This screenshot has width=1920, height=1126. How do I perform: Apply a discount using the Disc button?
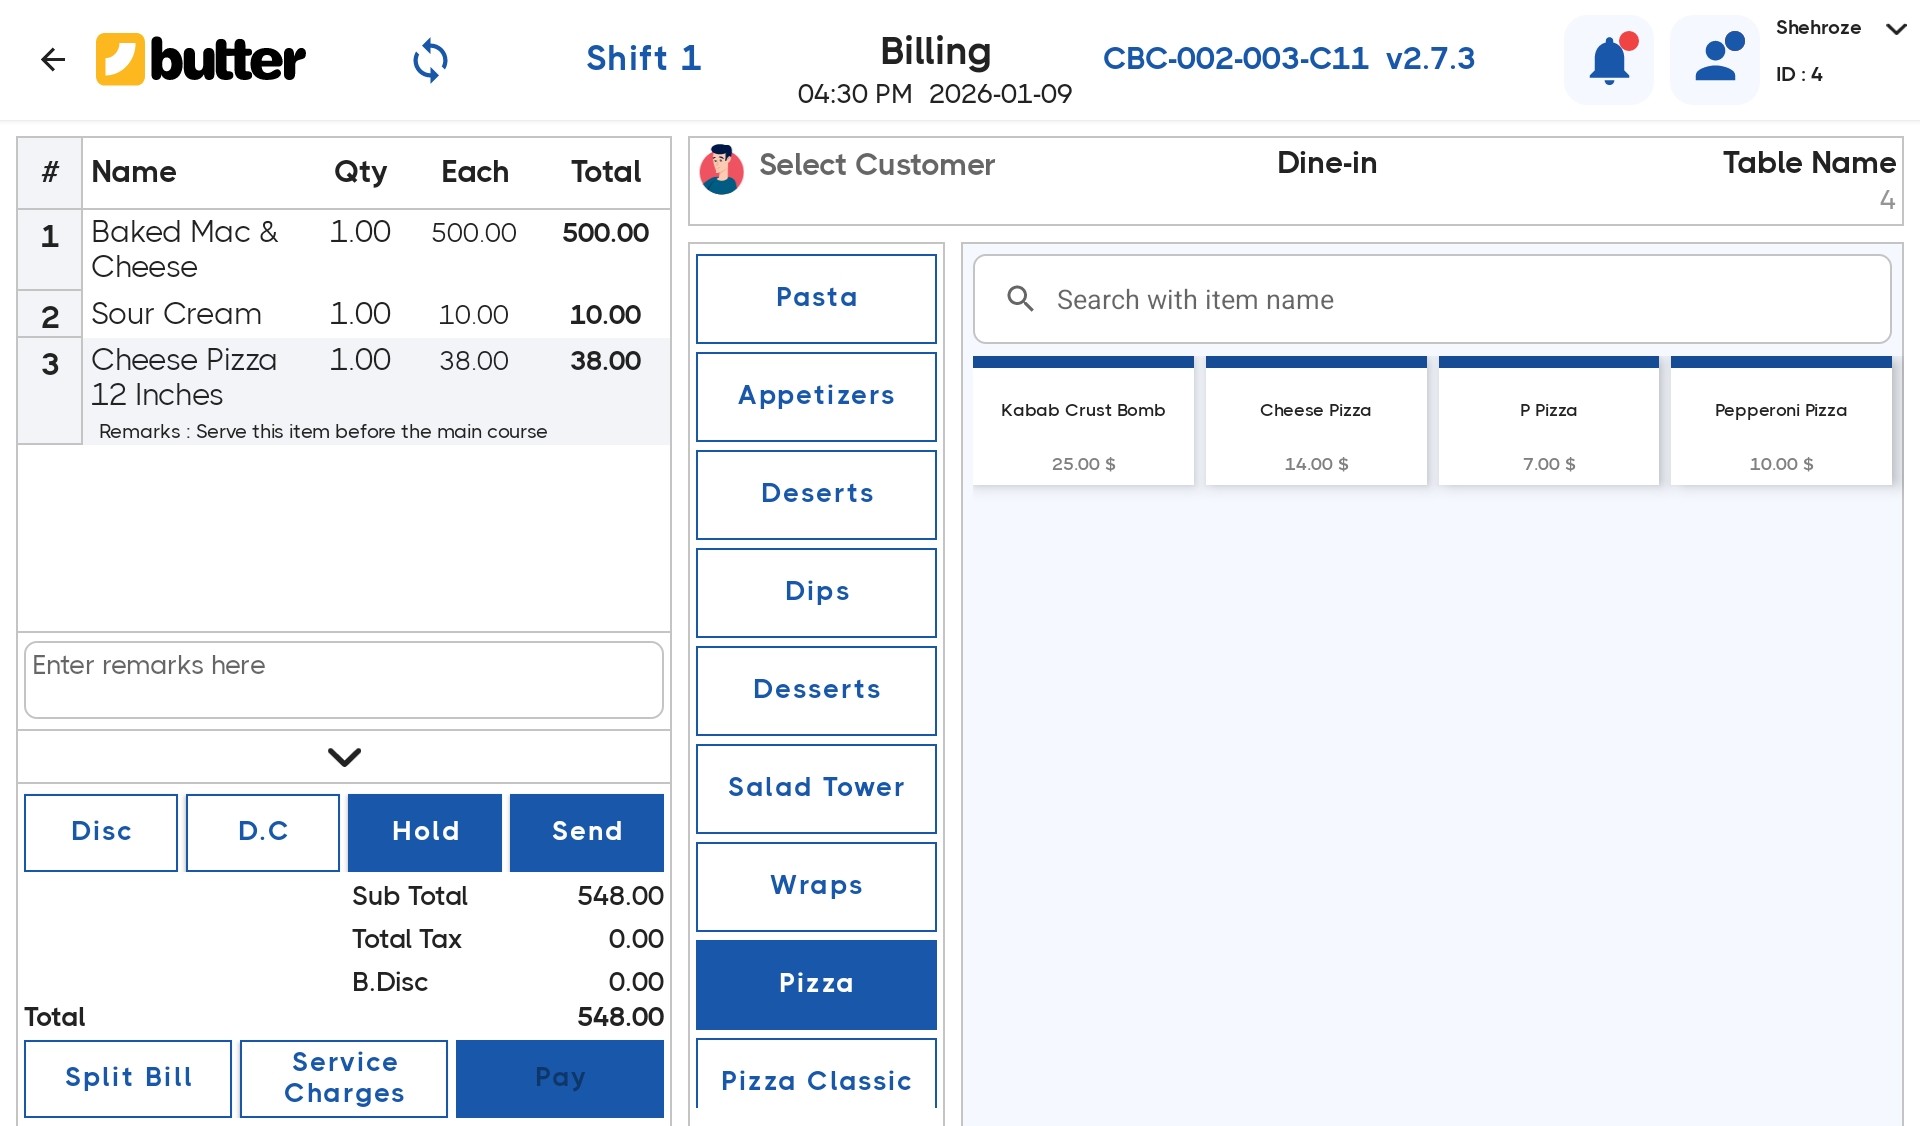click(100, 831)
